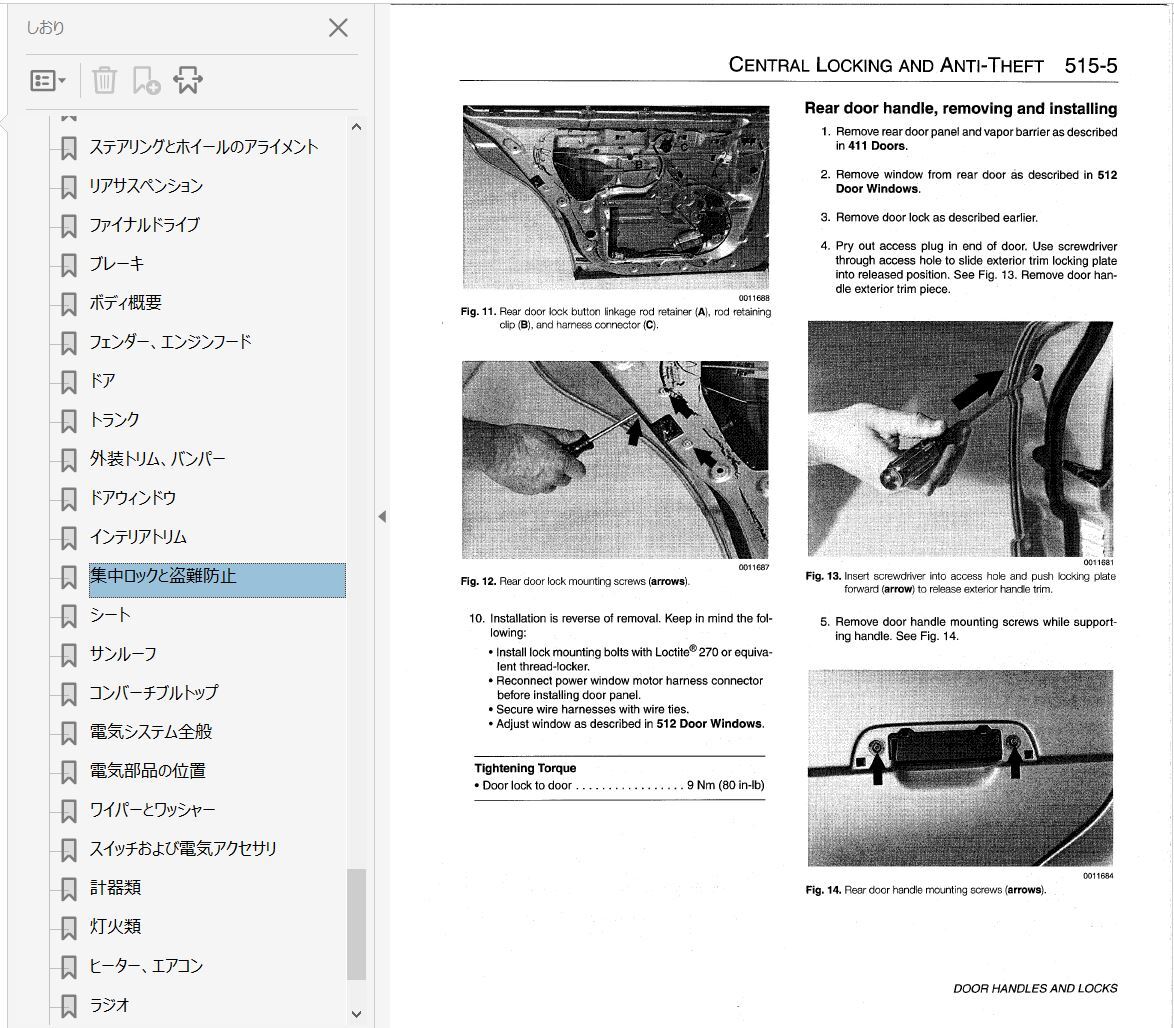Screen dimensions: 1174x1028
Task: Click footer text DOOR HANDLES AND LOCKS
Action: [x=1035, y=988]
